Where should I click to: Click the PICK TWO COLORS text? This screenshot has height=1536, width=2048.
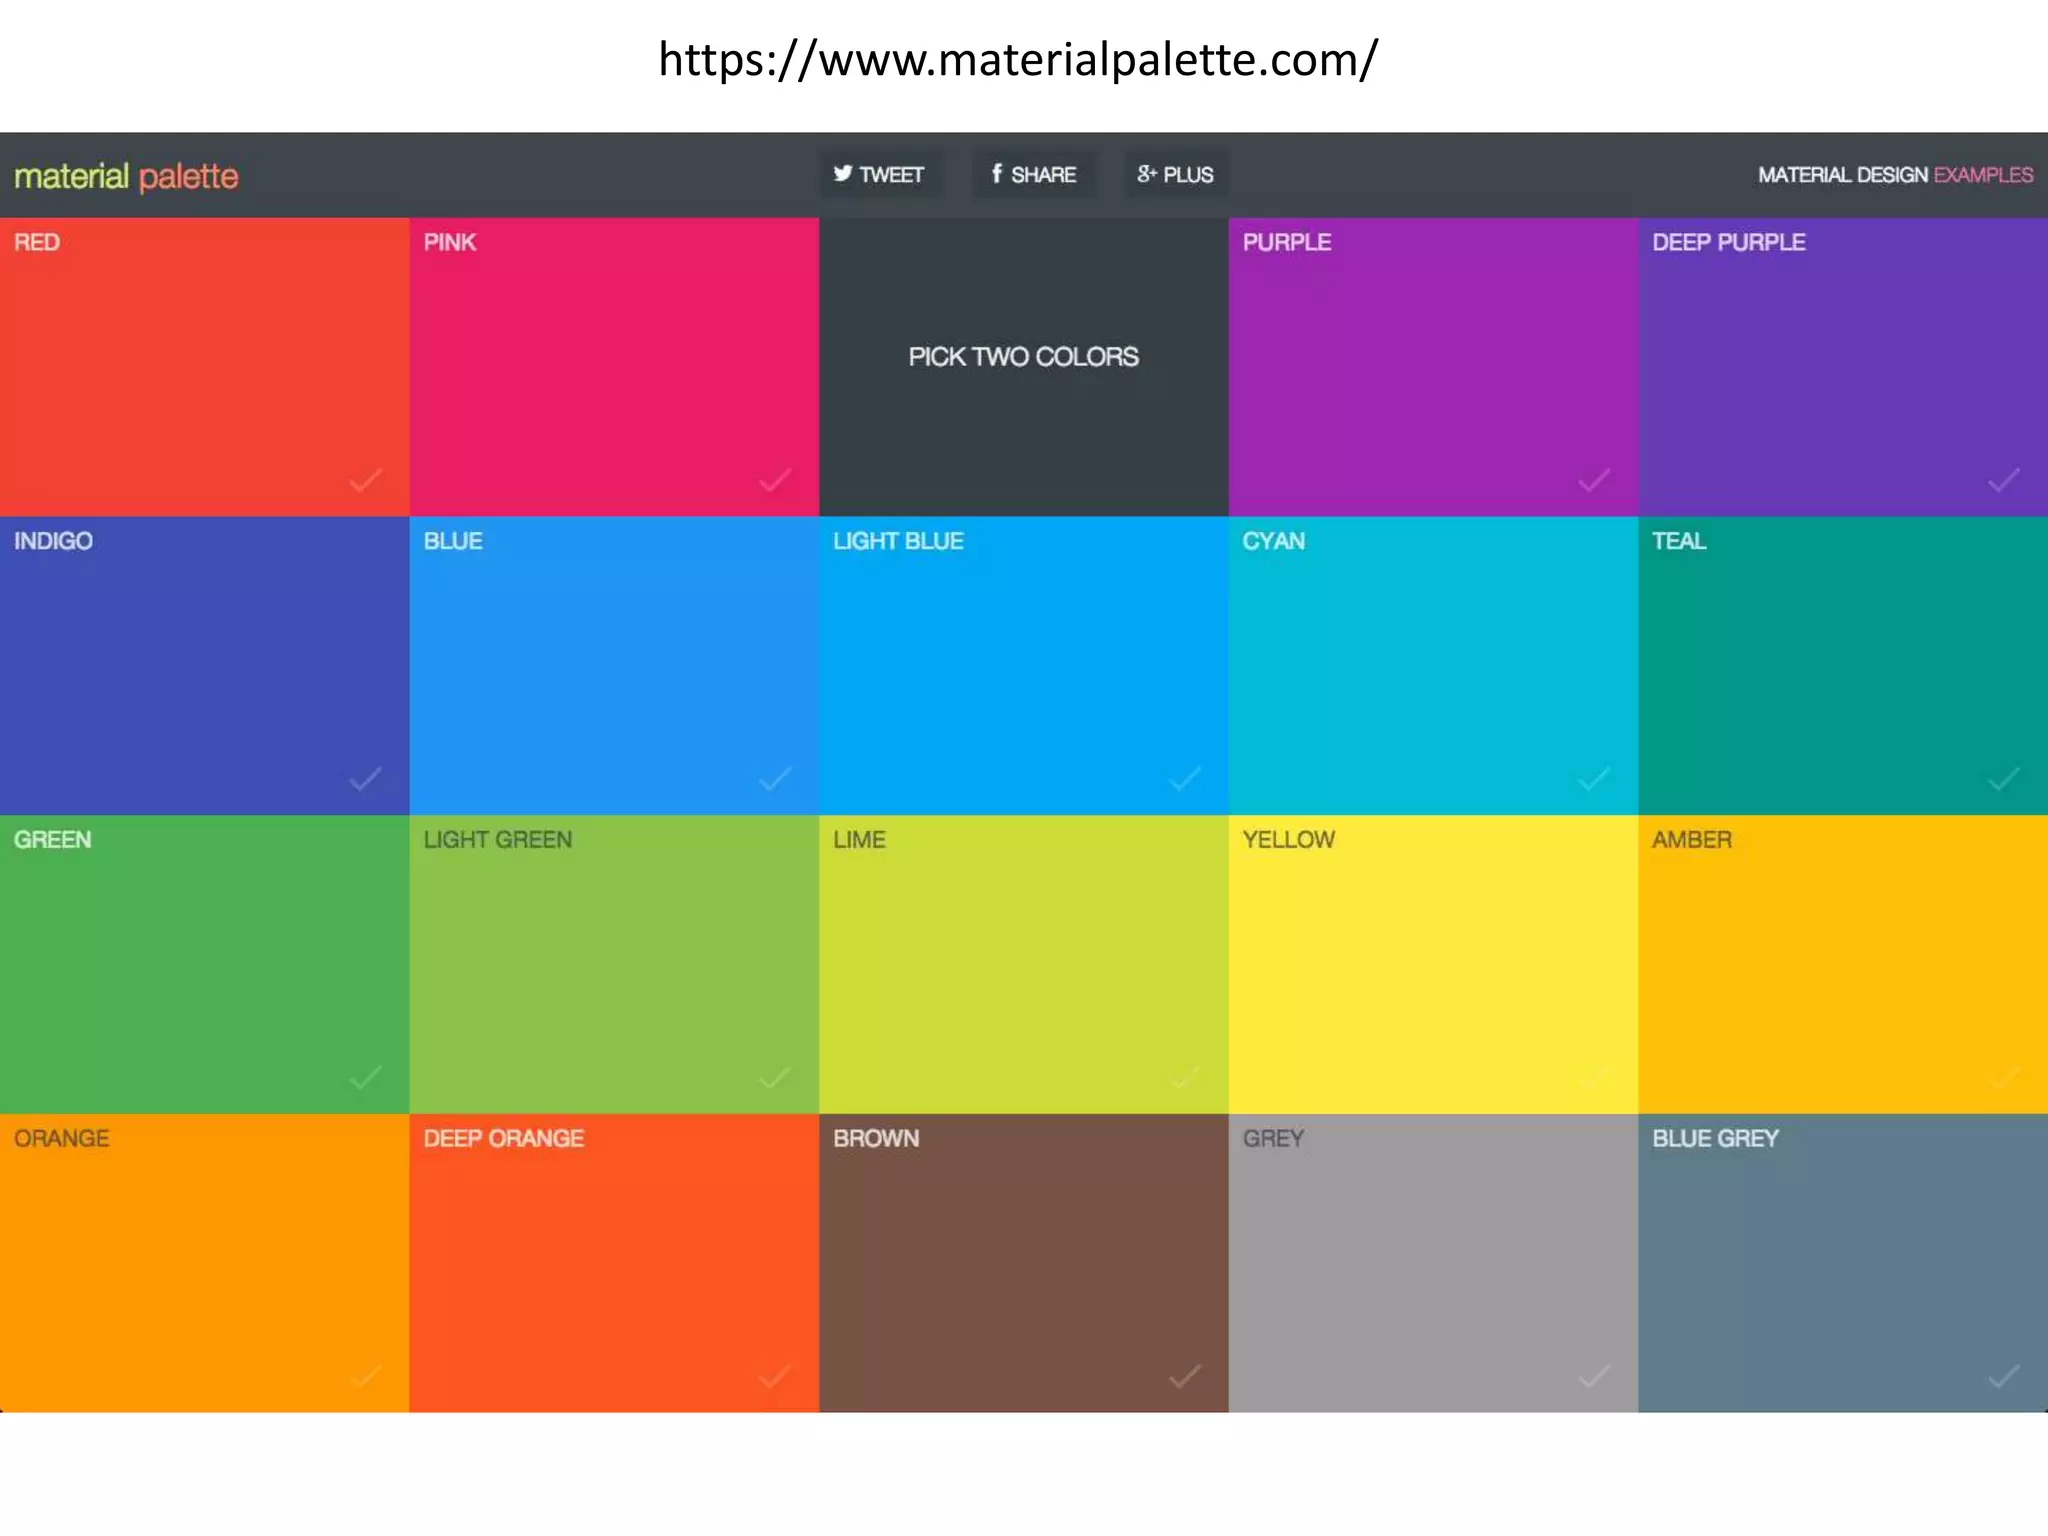(1023, 357)
